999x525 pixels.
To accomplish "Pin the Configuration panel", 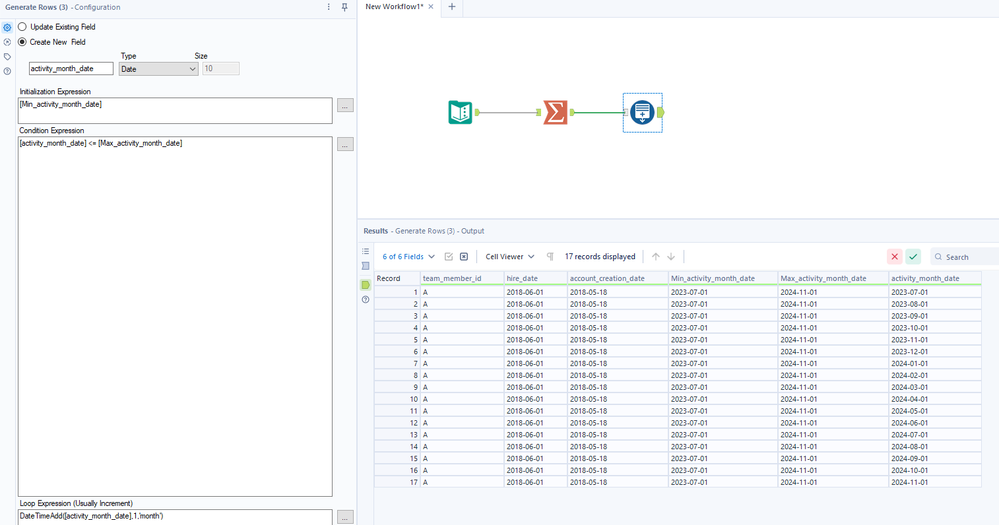I will [345, 7].
